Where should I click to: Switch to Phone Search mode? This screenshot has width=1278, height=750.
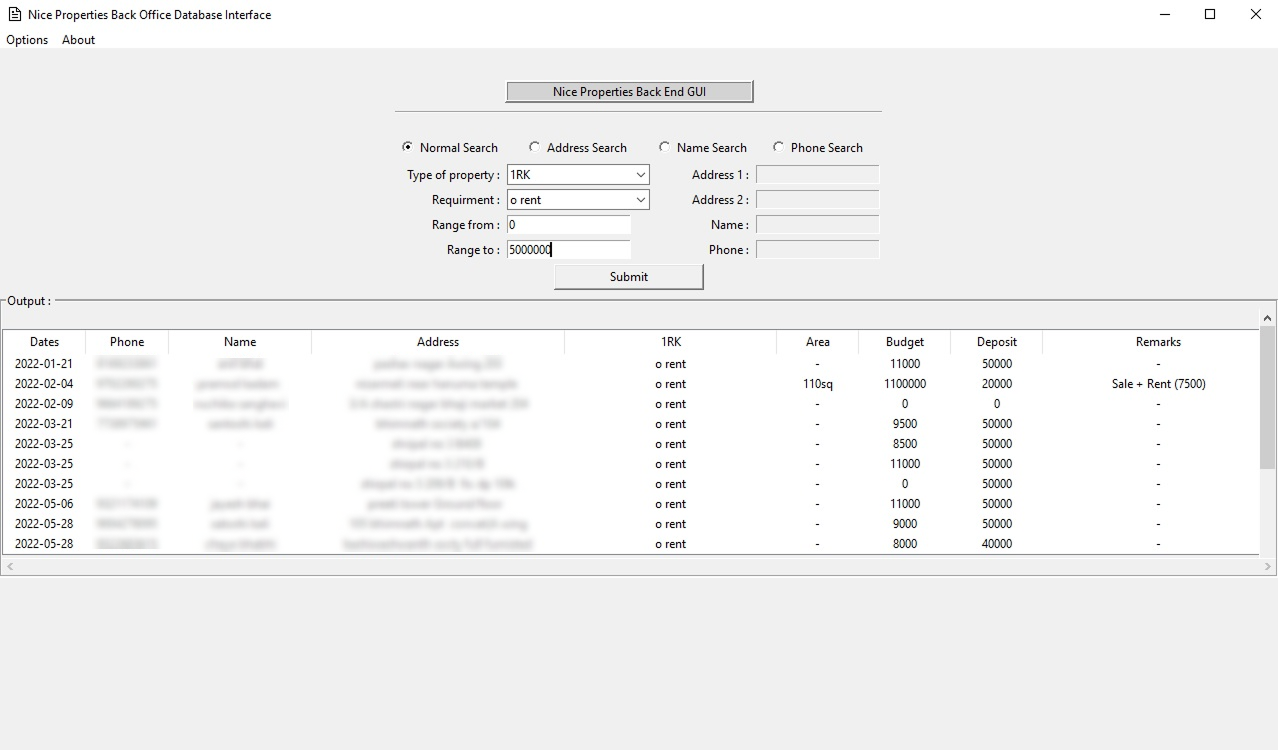tap(779, 147)
